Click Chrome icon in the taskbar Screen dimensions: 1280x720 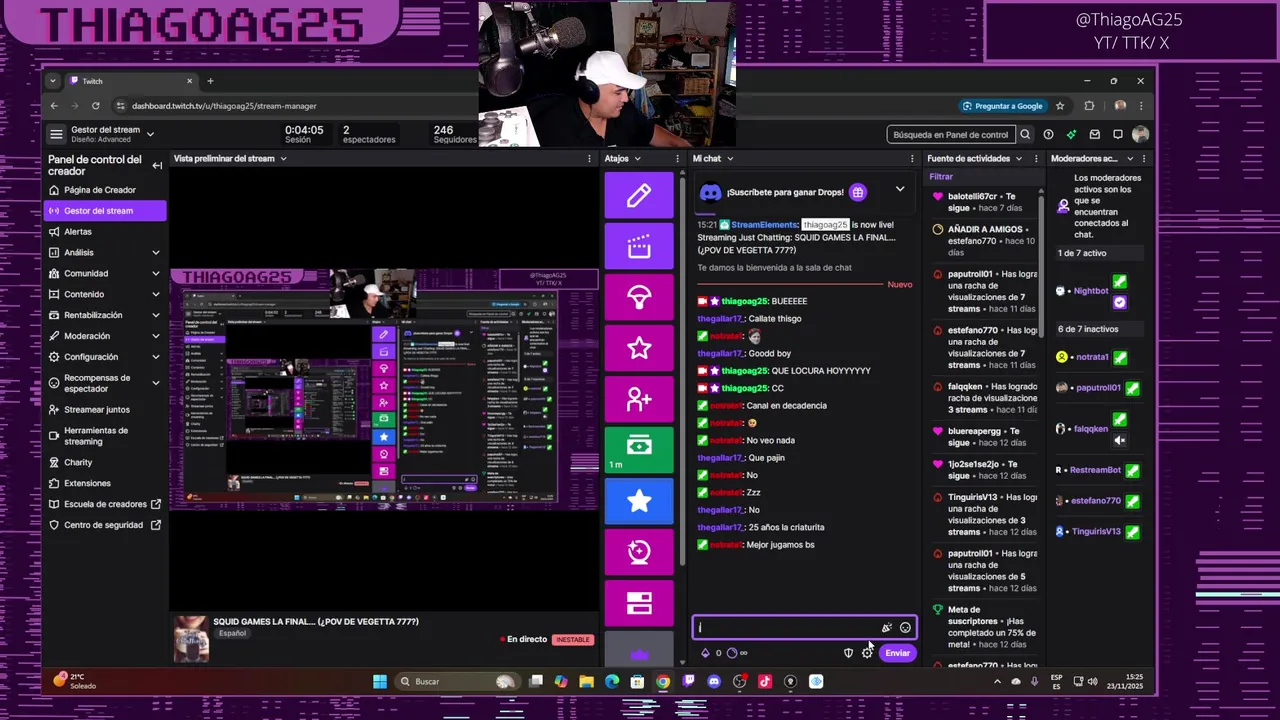pyautogui.click(x=662, y=682)
